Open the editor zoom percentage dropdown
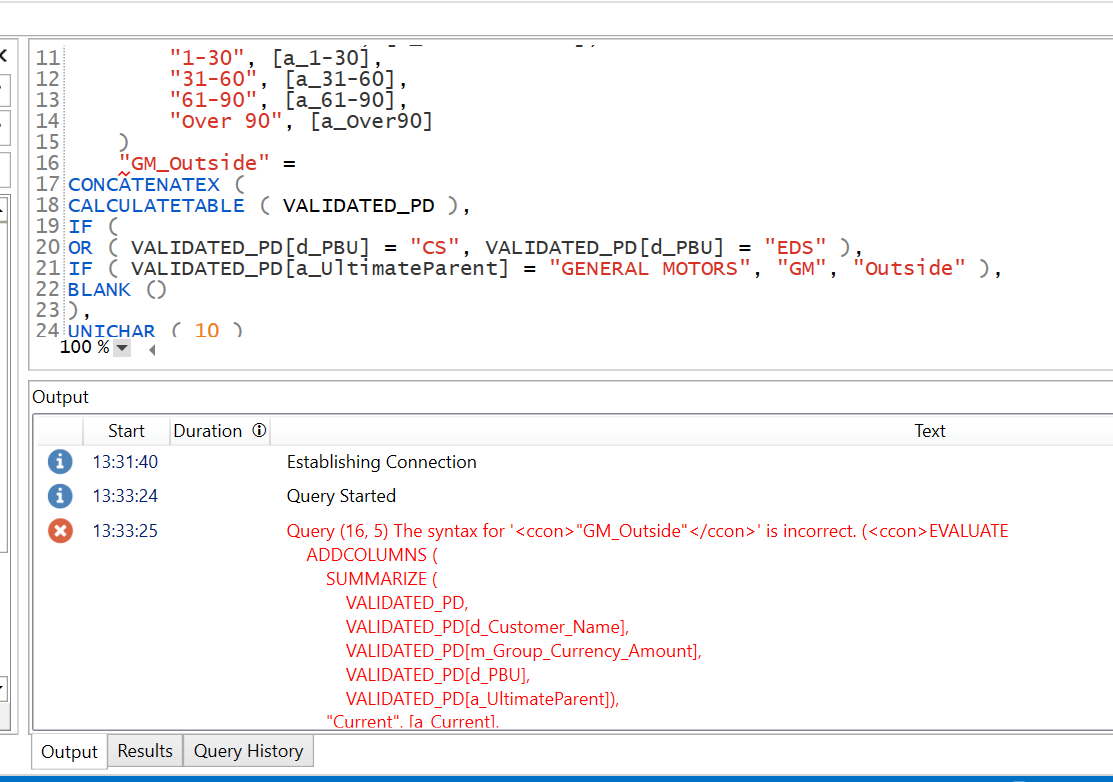Screen dimensions: 1113x782 (122, 348)
